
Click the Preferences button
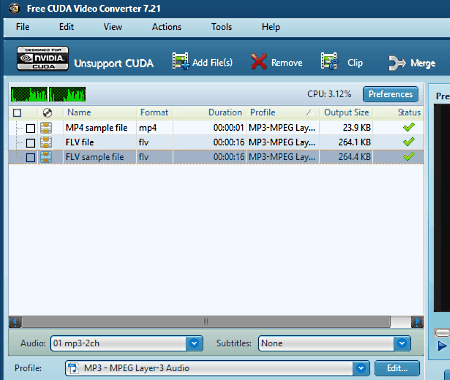tap(390, 94)
